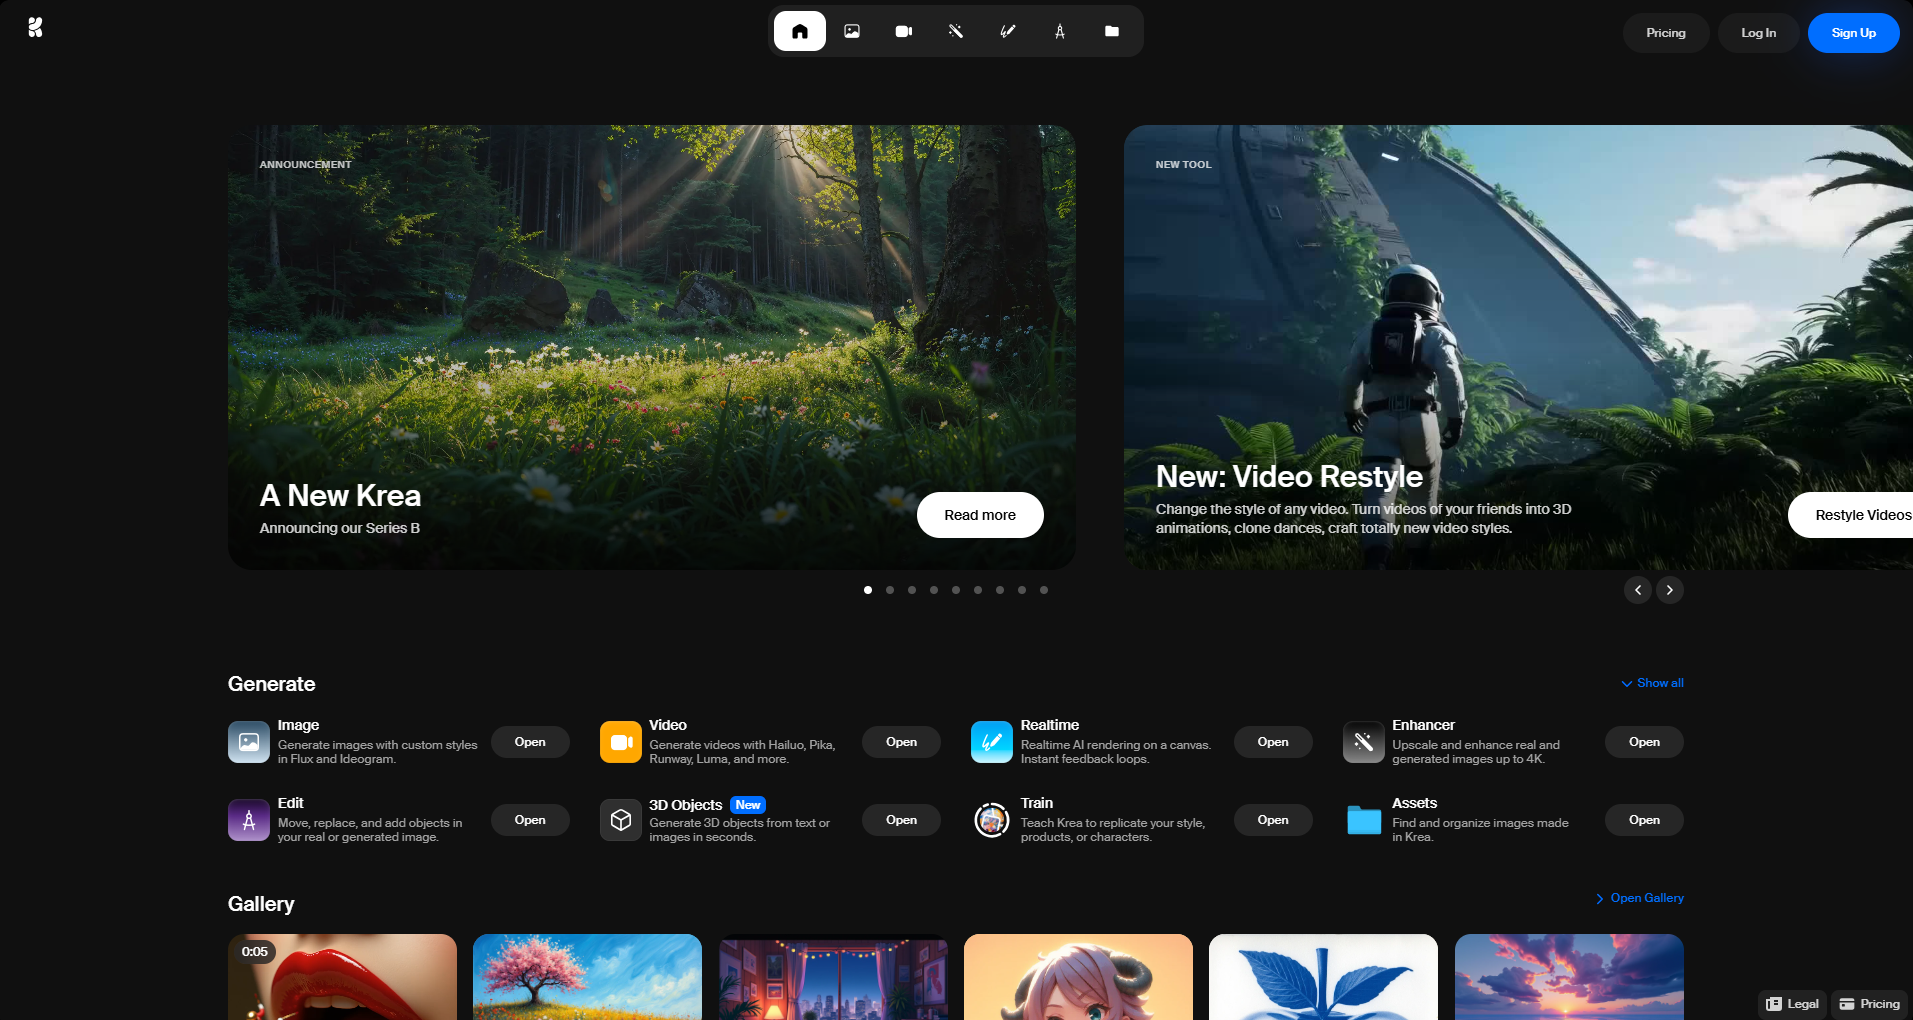Click the blue Assets folder icon

1364,820
